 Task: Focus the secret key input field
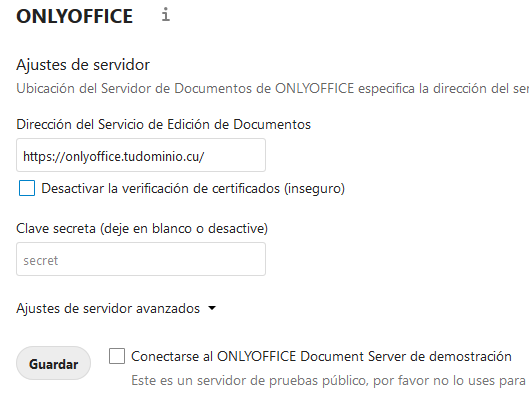pos(141,259)
